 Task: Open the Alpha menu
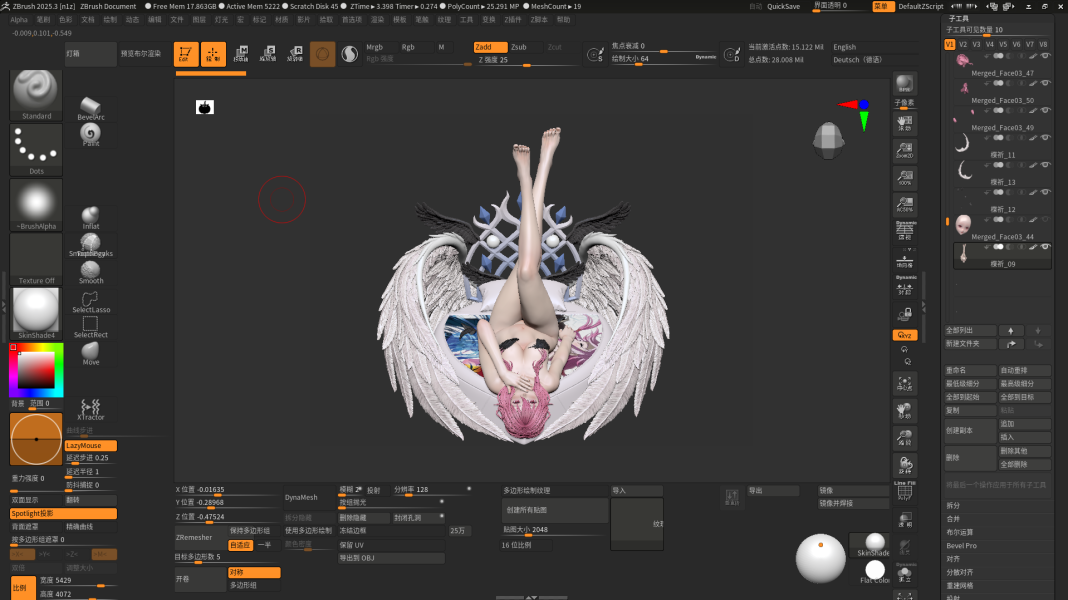pyautogui.click(x=19, y=20)
